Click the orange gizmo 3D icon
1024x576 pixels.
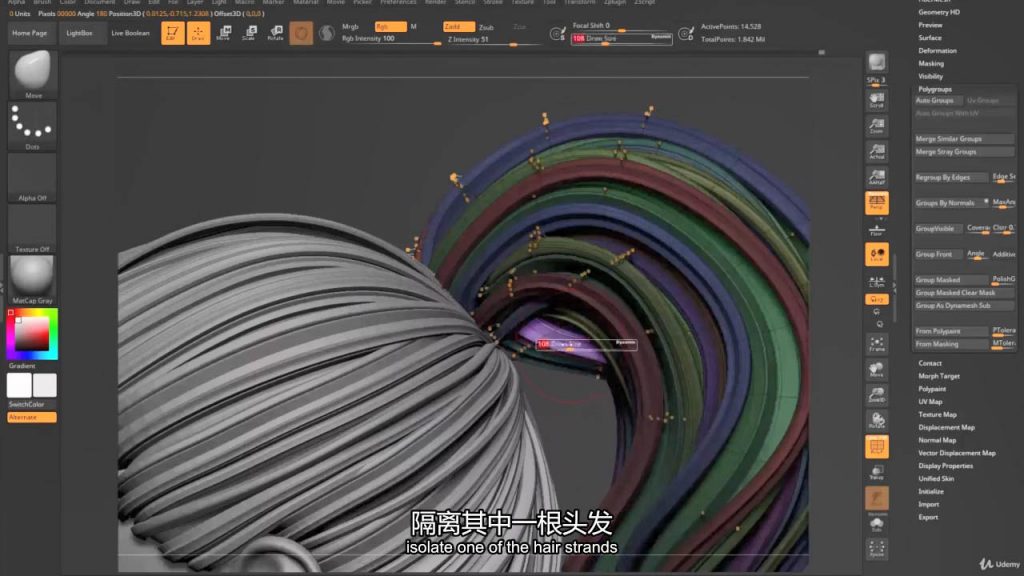click(301, 33)
